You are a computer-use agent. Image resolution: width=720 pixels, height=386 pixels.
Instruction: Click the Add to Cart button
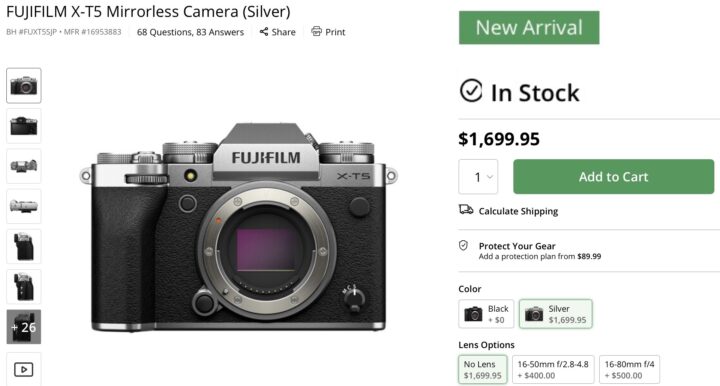[x=613, y=177]
